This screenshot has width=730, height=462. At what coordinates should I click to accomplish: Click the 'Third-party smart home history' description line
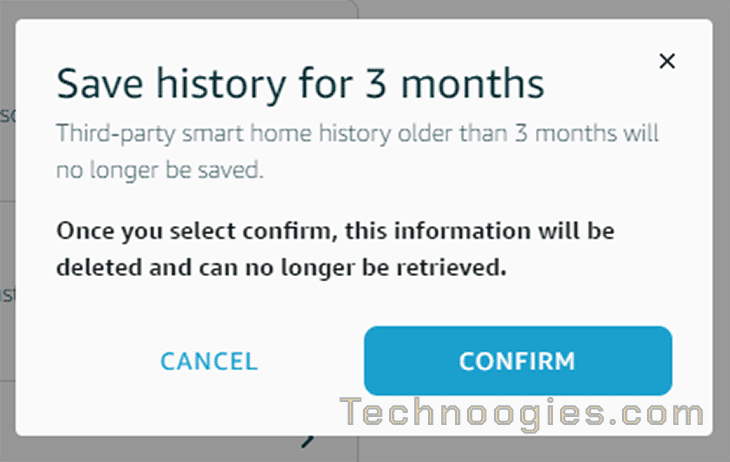358,134
